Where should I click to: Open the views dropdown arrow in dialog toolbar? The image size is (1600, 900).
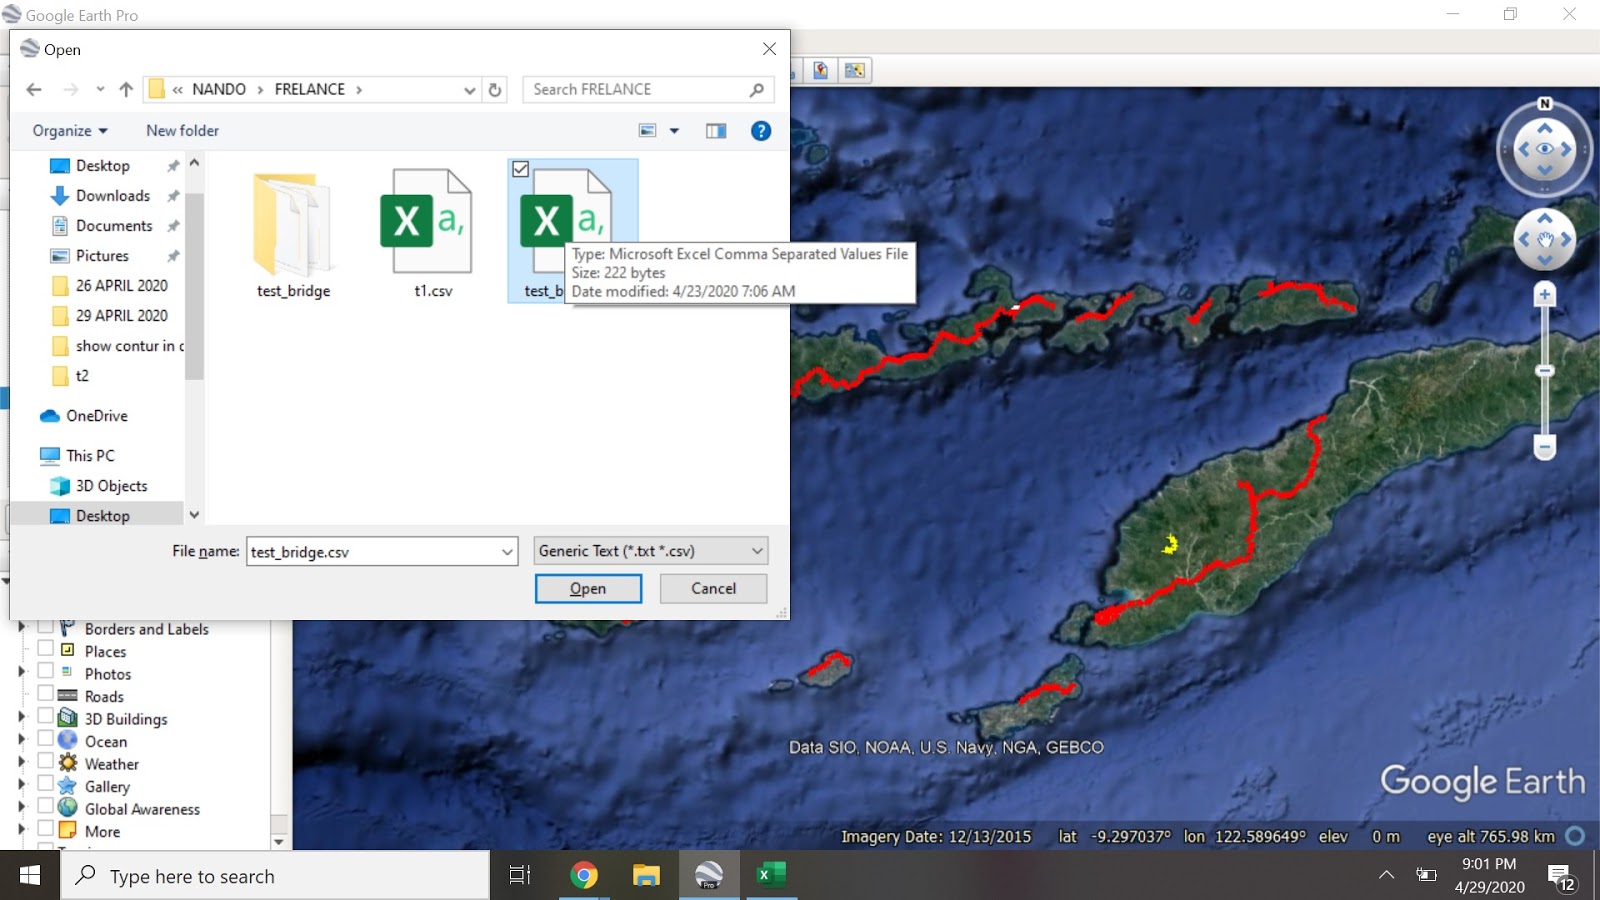pos(673,130)
